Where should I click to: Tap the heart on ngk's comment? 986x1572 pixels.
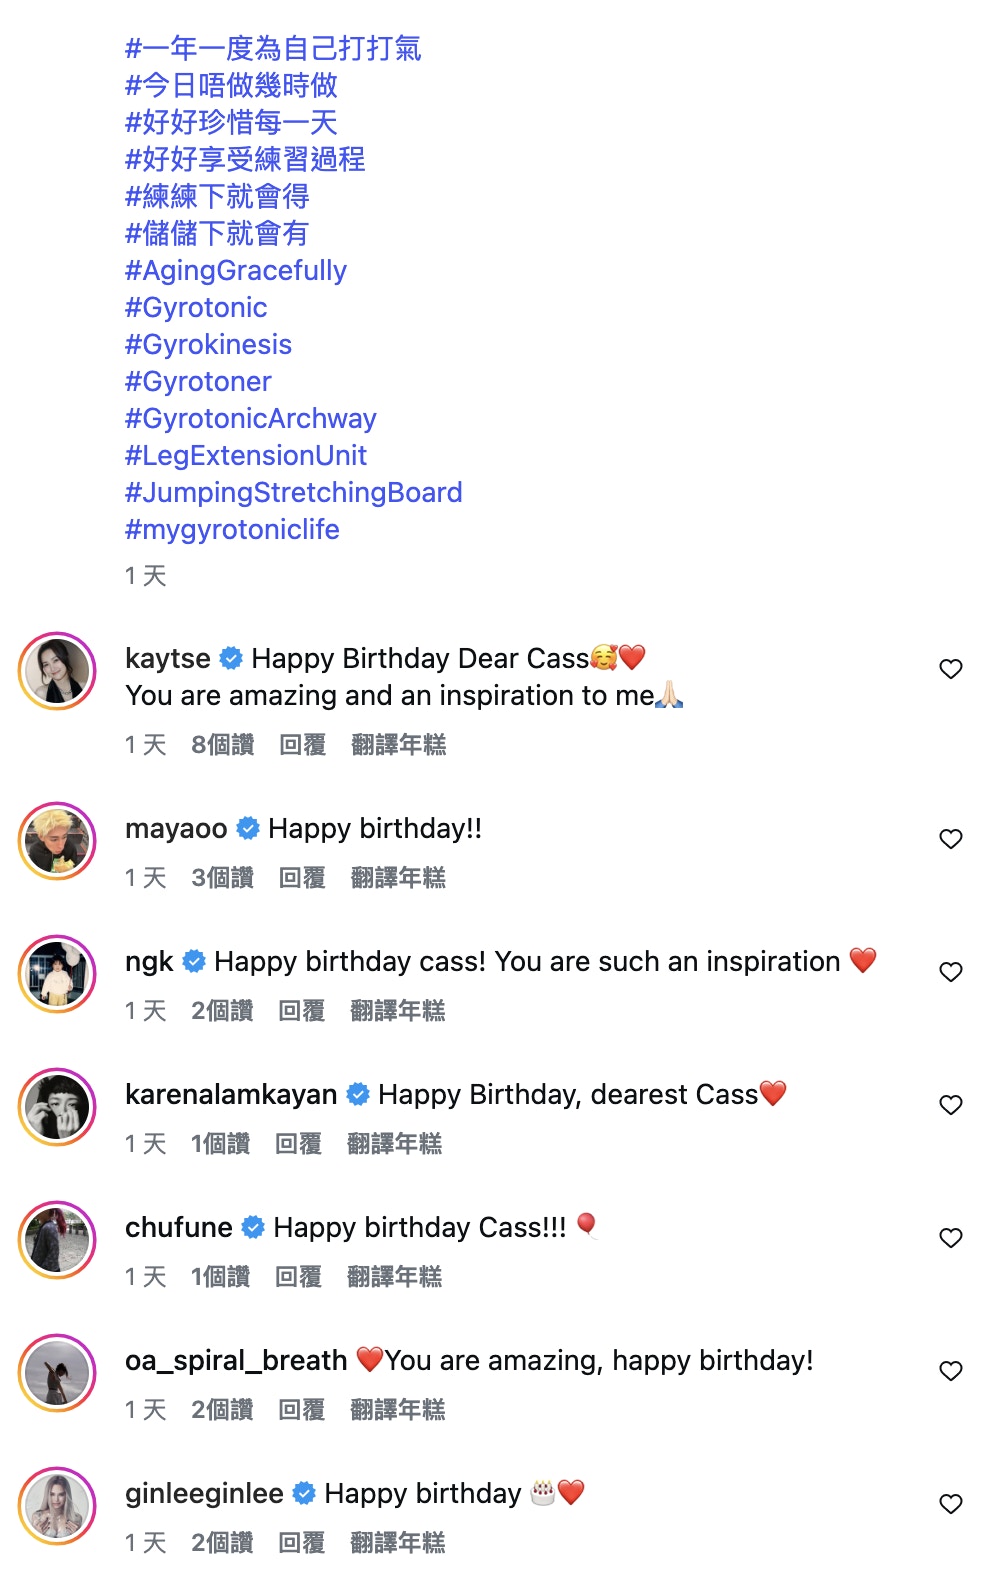tap(950, 972)
